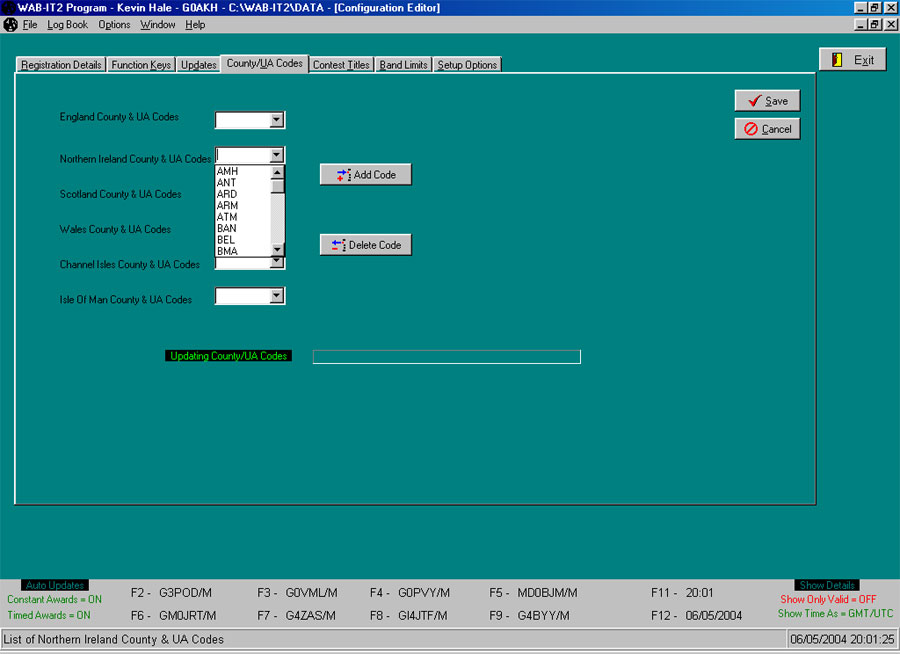Click Delete Code to remove a county code
Image resolution: width=900 pixels, height=654 pixels.
(x=365, y=244)
